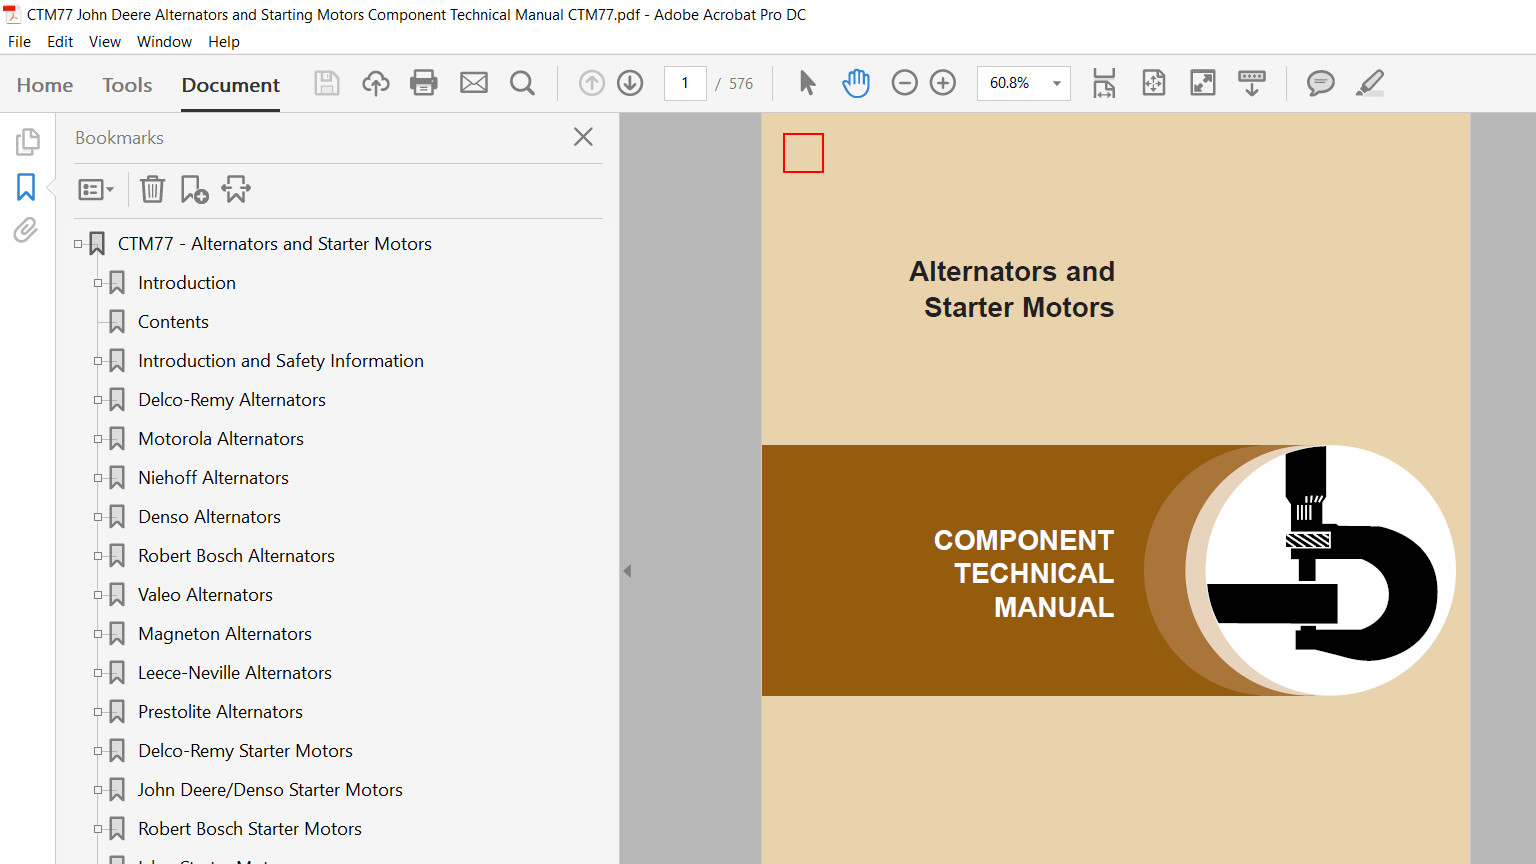The width and height of the screenshot is (1536, 864).
Task: Switch to the Tools tab
Action: (x=127, y=85)
